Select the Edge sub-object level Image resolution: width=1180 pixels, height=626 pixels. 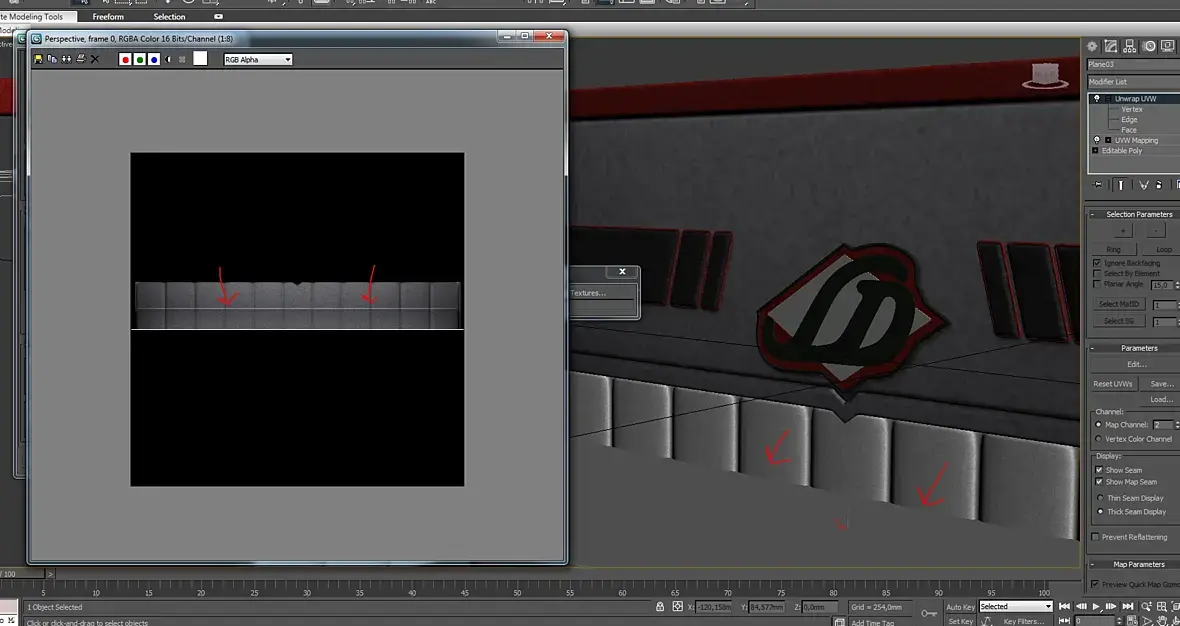(1129, 120)
